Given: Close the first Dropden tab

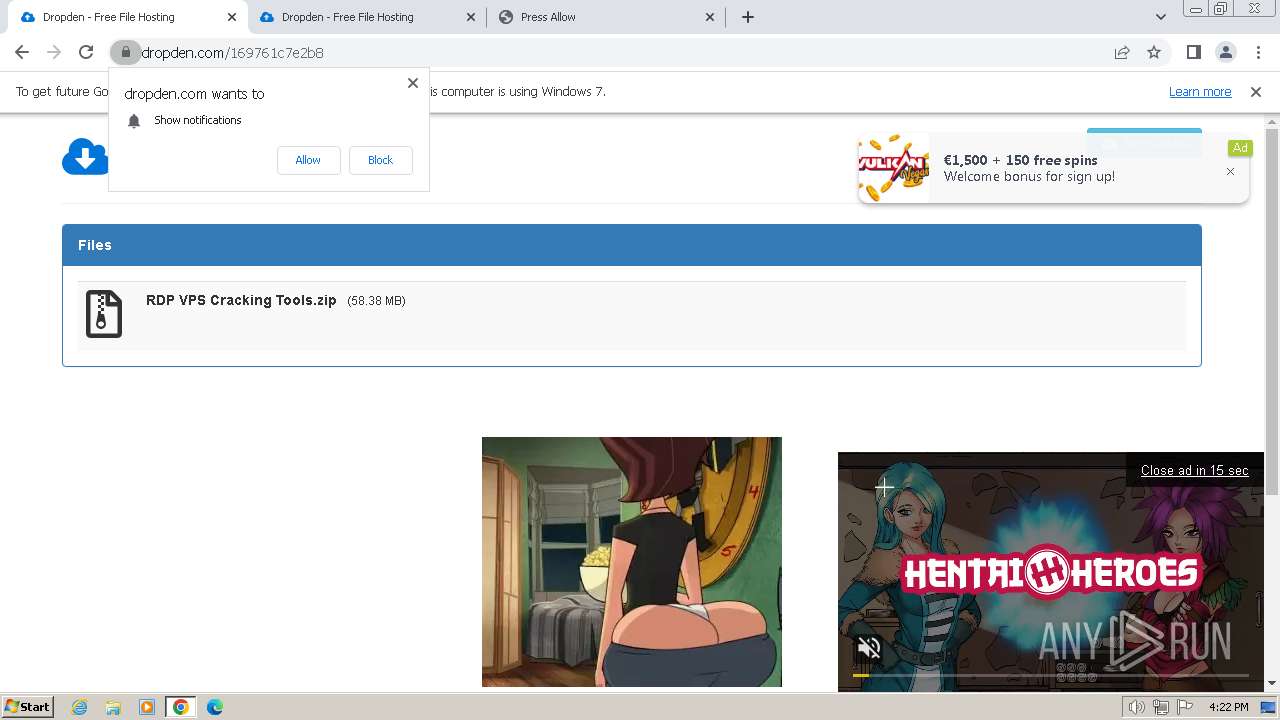Looking at the screenshot, I should point(231,17).
